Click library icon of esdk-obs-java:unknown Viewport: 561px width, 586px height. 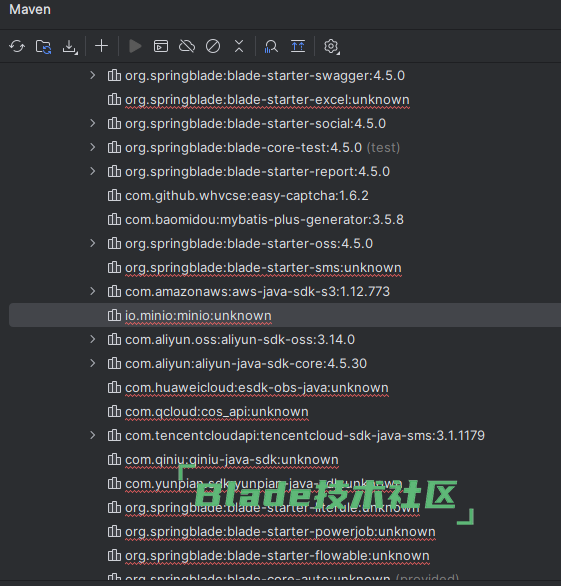coord(114,387)
